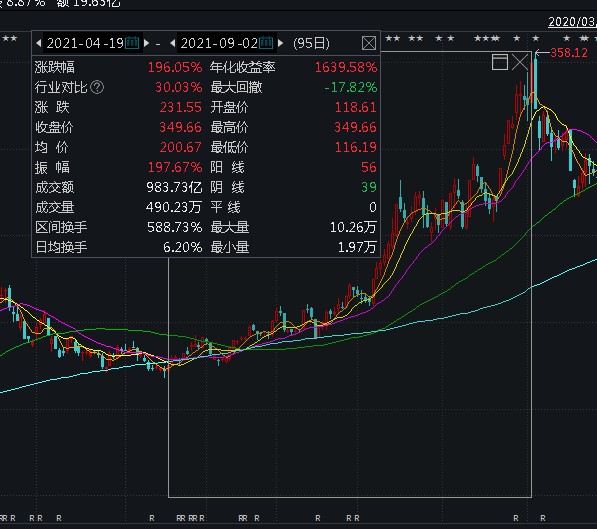Step end date 2021-09-02 forward one day
597x529 pixels.
coord(281,43)
